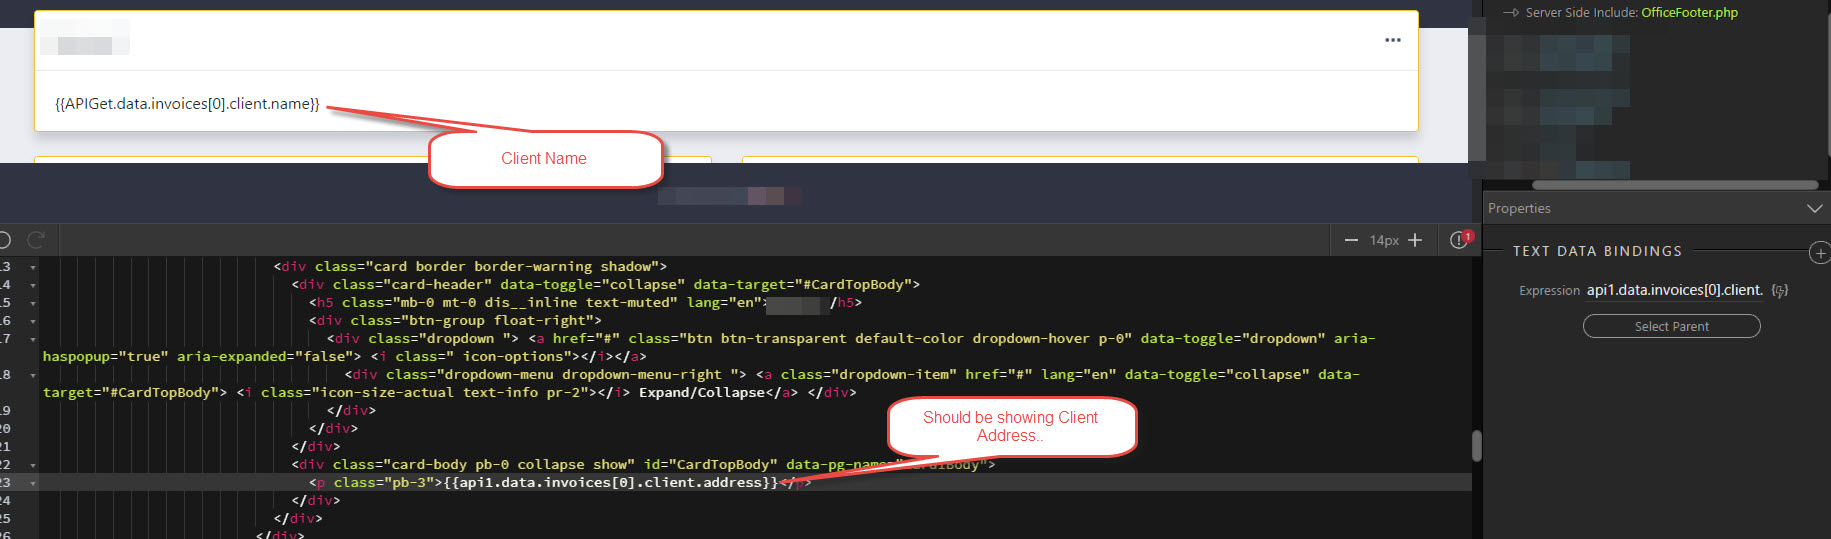1831x539 pixels.
Task: Fold the btn-group div at line 16
Action: [x=33, y=321]
